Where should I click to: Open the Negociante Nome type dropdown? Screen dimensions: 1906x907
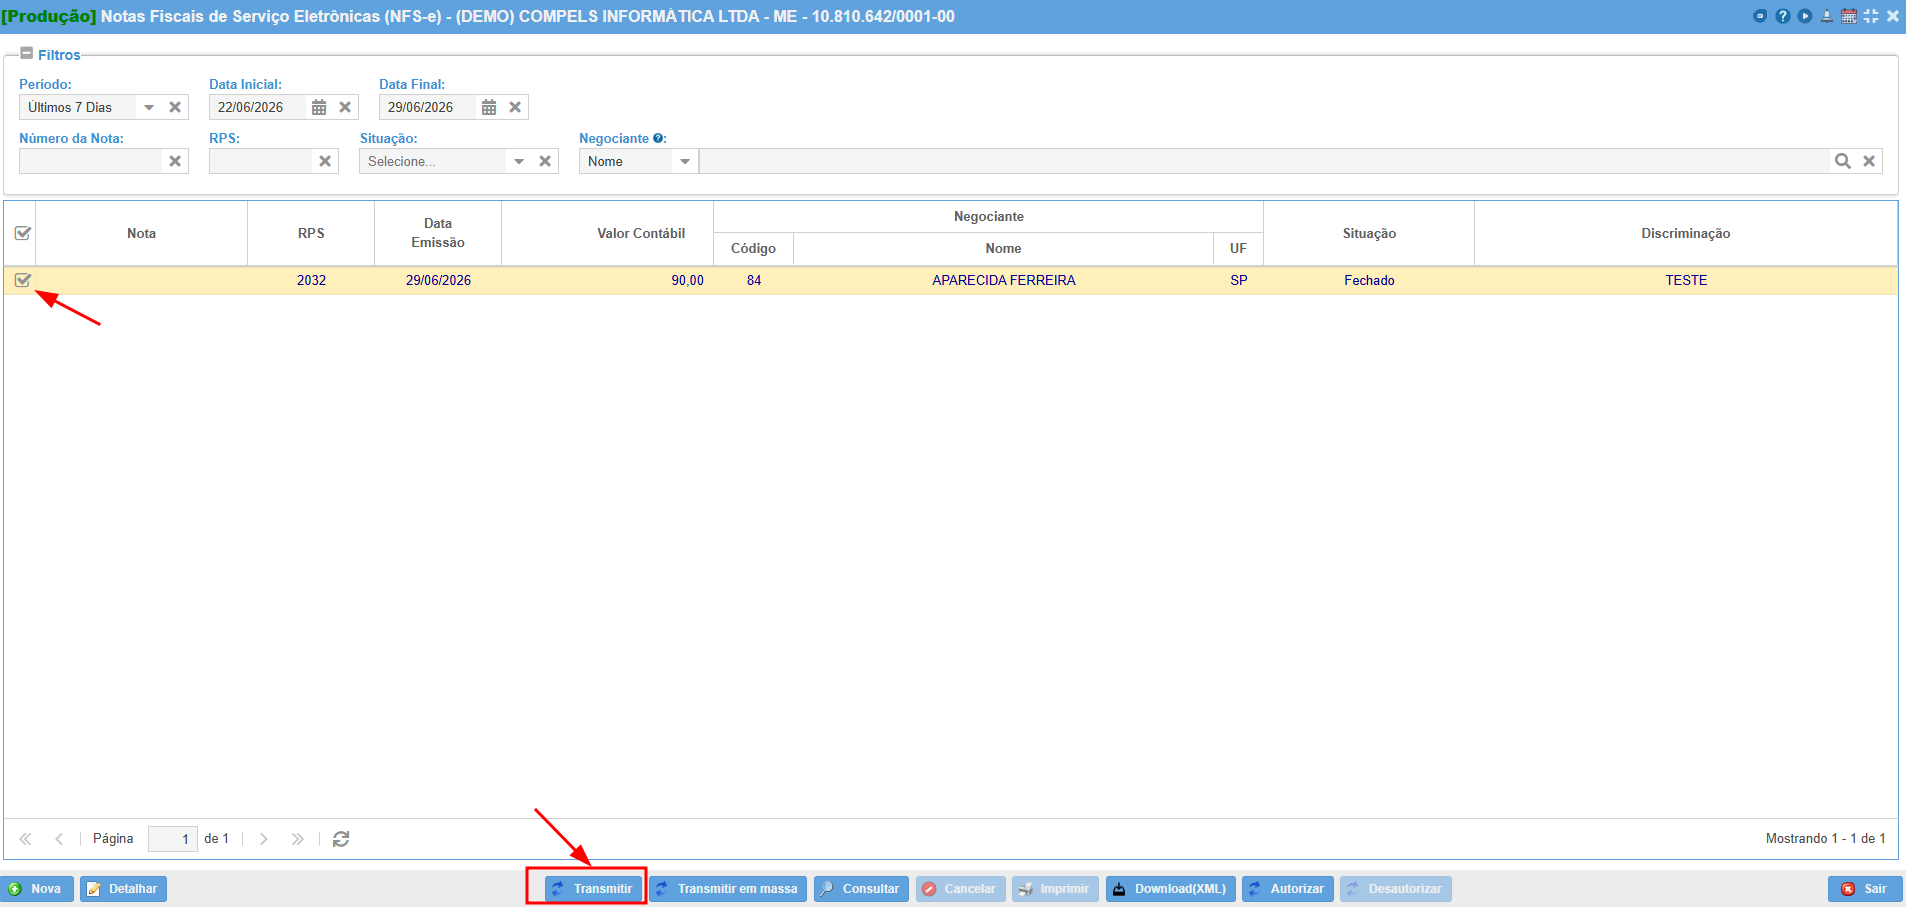(x=685, y=161)
